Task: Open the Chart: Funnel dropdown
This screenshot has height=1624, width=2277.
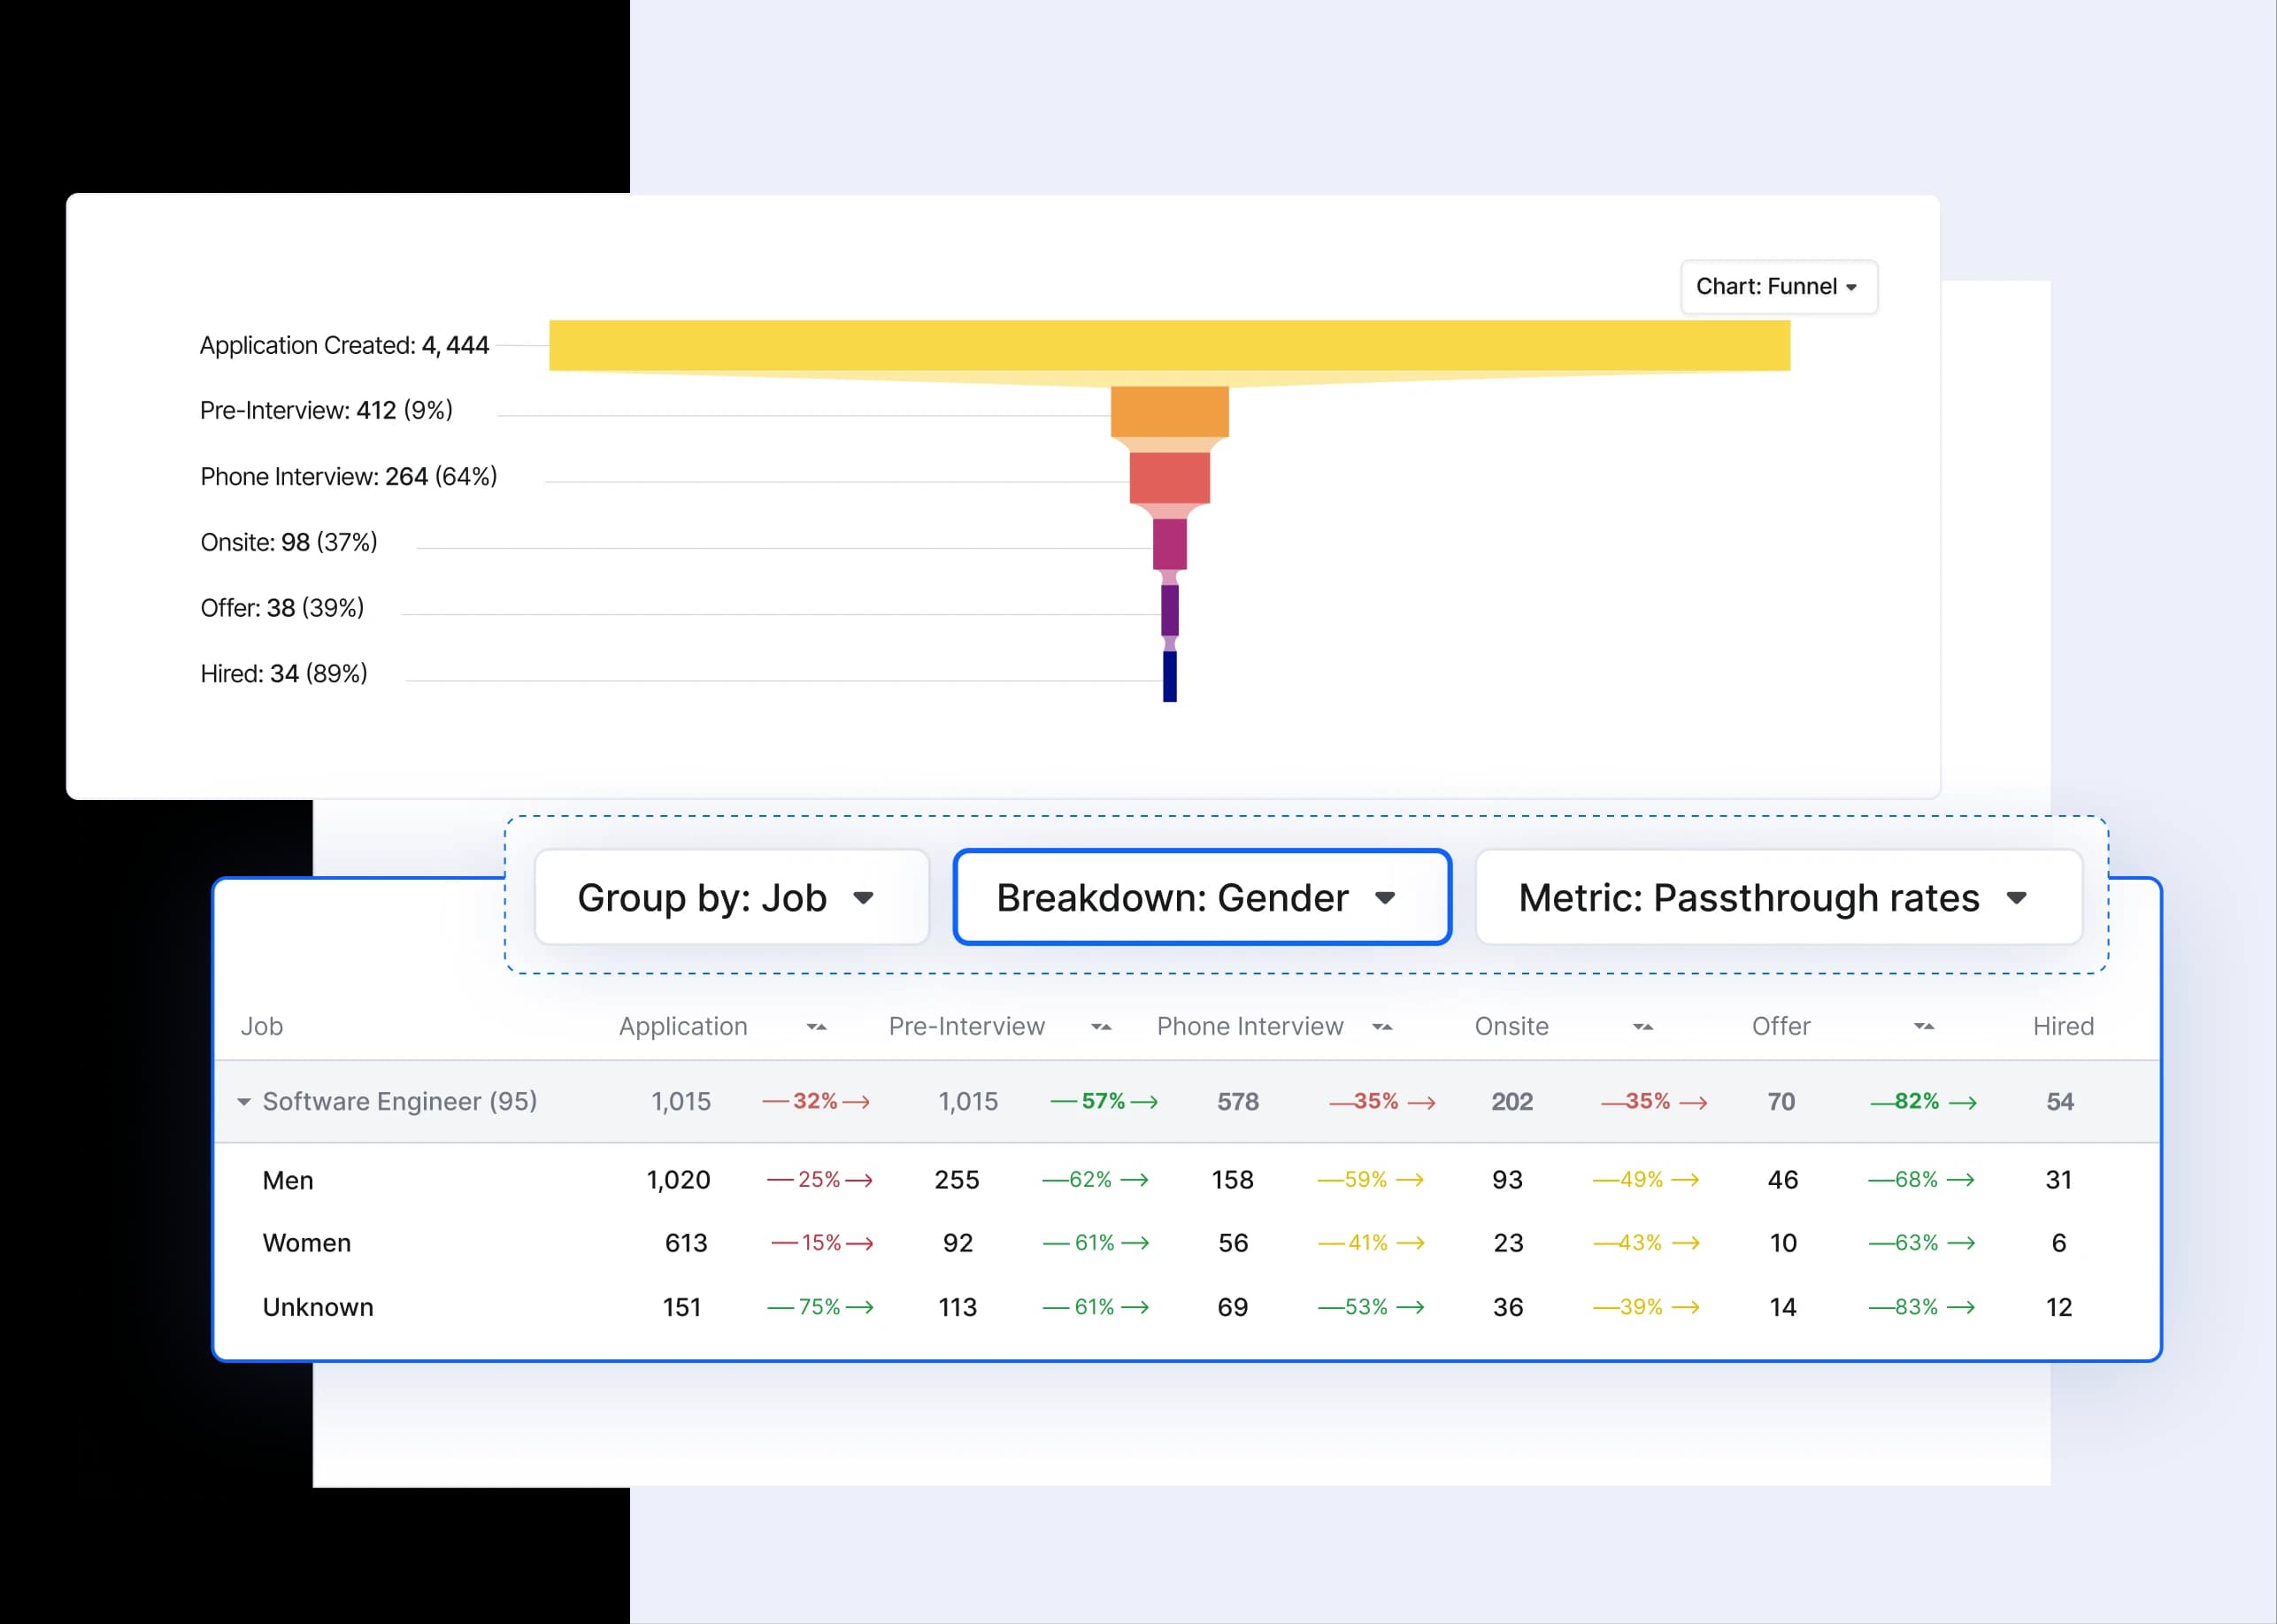Action: click(x=1778, y=287)
